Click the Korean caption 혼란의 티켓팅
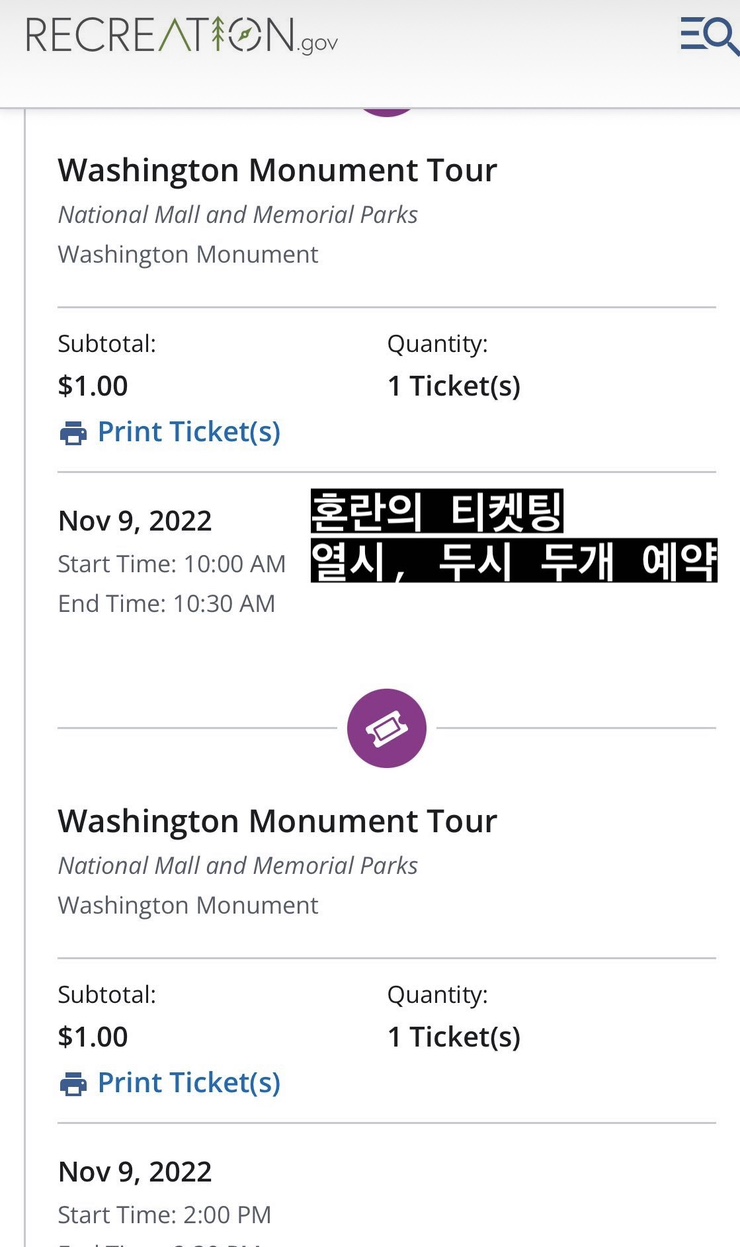Viewport: 740px width, 1247px height. point(437,513)
